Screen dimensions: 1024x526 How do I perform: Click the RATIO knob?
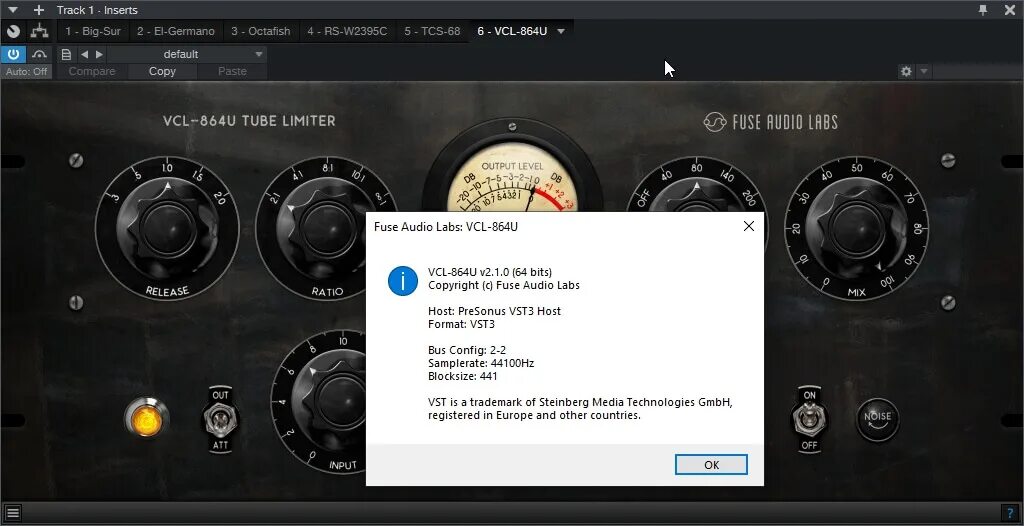(x=325, y=229)
